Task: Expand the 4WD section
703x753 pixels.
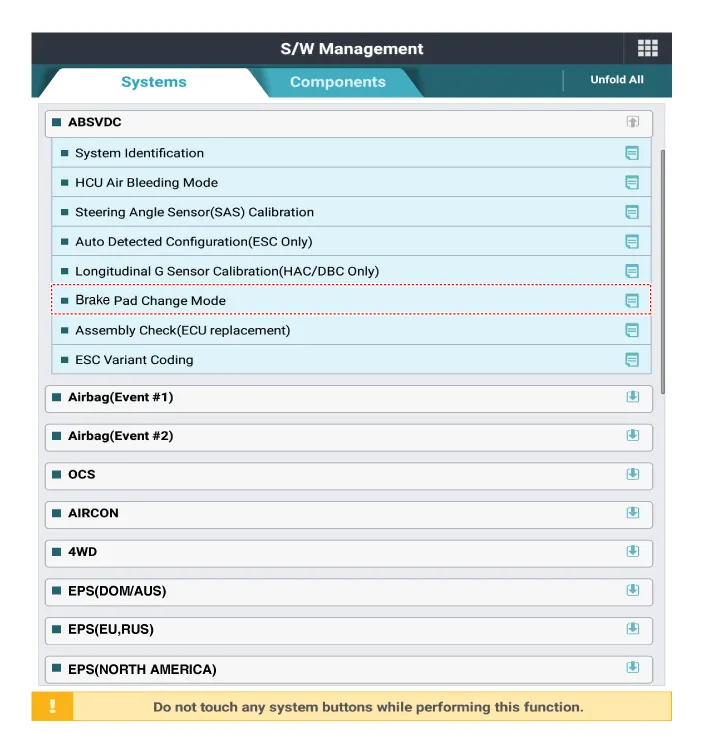Action: click(632, 552)
